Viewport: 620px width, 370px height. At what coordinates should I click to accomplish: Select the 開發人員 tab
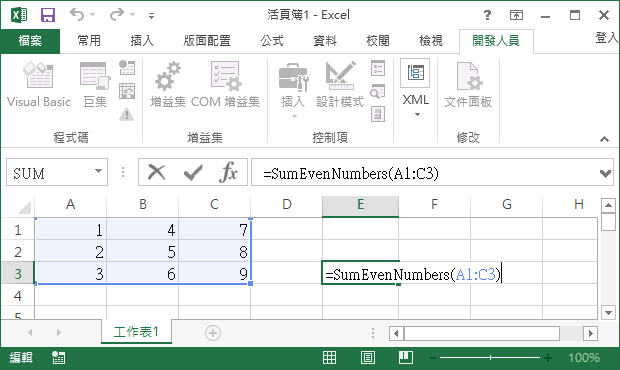point(496,41)
